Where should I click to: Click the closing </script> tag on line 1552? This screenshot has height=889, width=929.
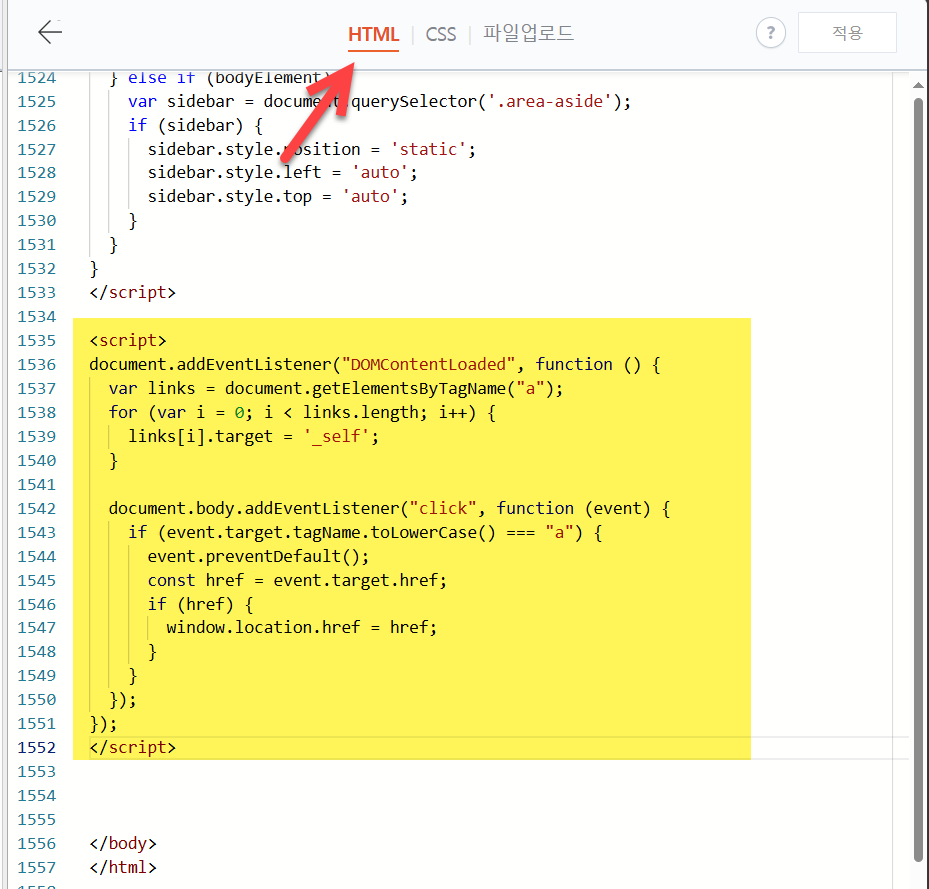(133, 748)
